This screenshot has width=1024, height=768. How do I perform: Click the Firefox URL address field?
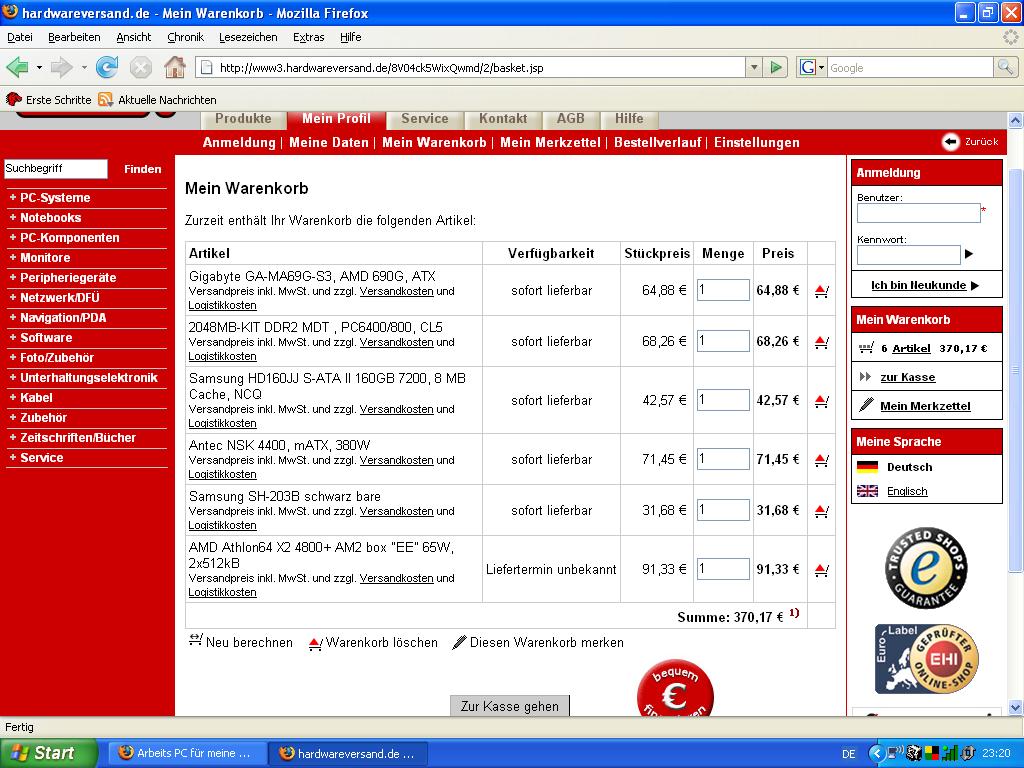[470, 67]
